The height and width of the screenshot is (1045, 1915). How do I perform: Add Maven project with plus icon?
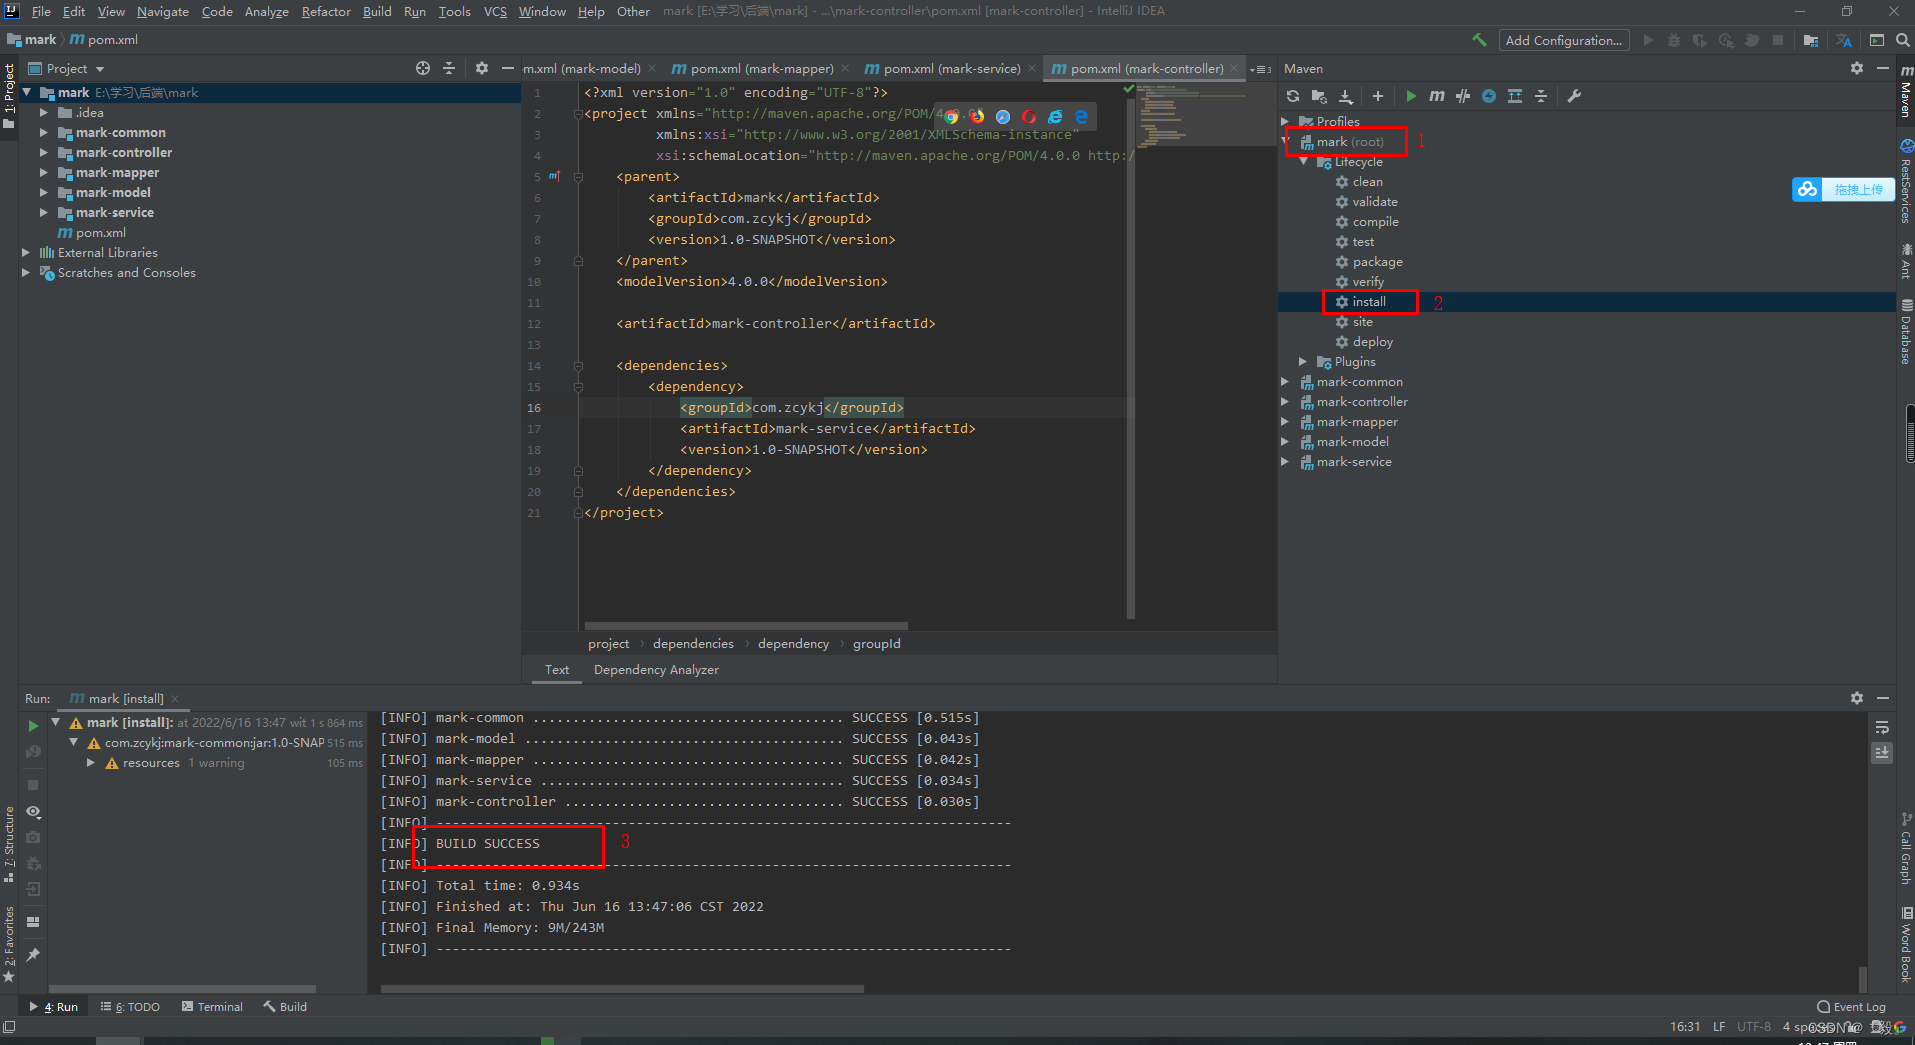point(1378,96)
